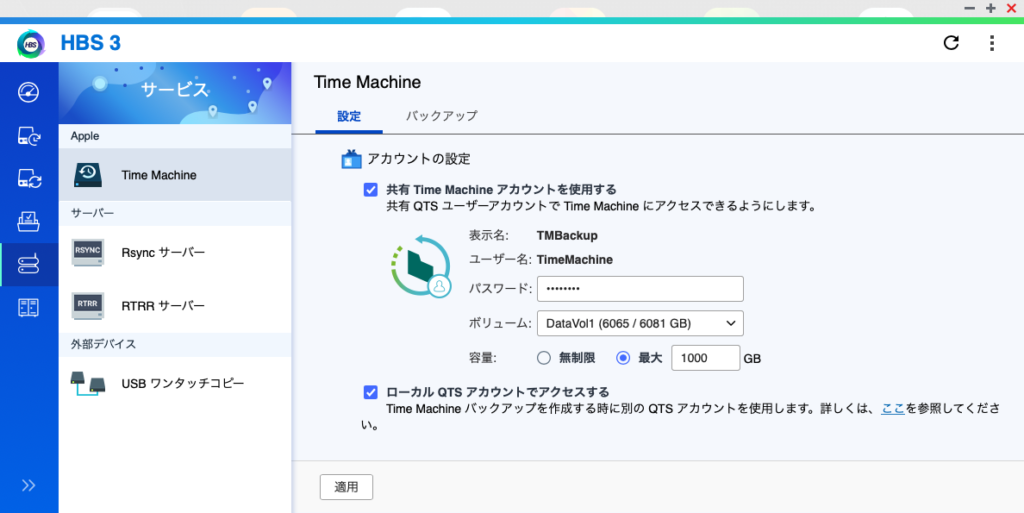Open the Storage Spaces sidebar icon
The height and width of the screenshot is (513, 1024).
coord(28,307)
